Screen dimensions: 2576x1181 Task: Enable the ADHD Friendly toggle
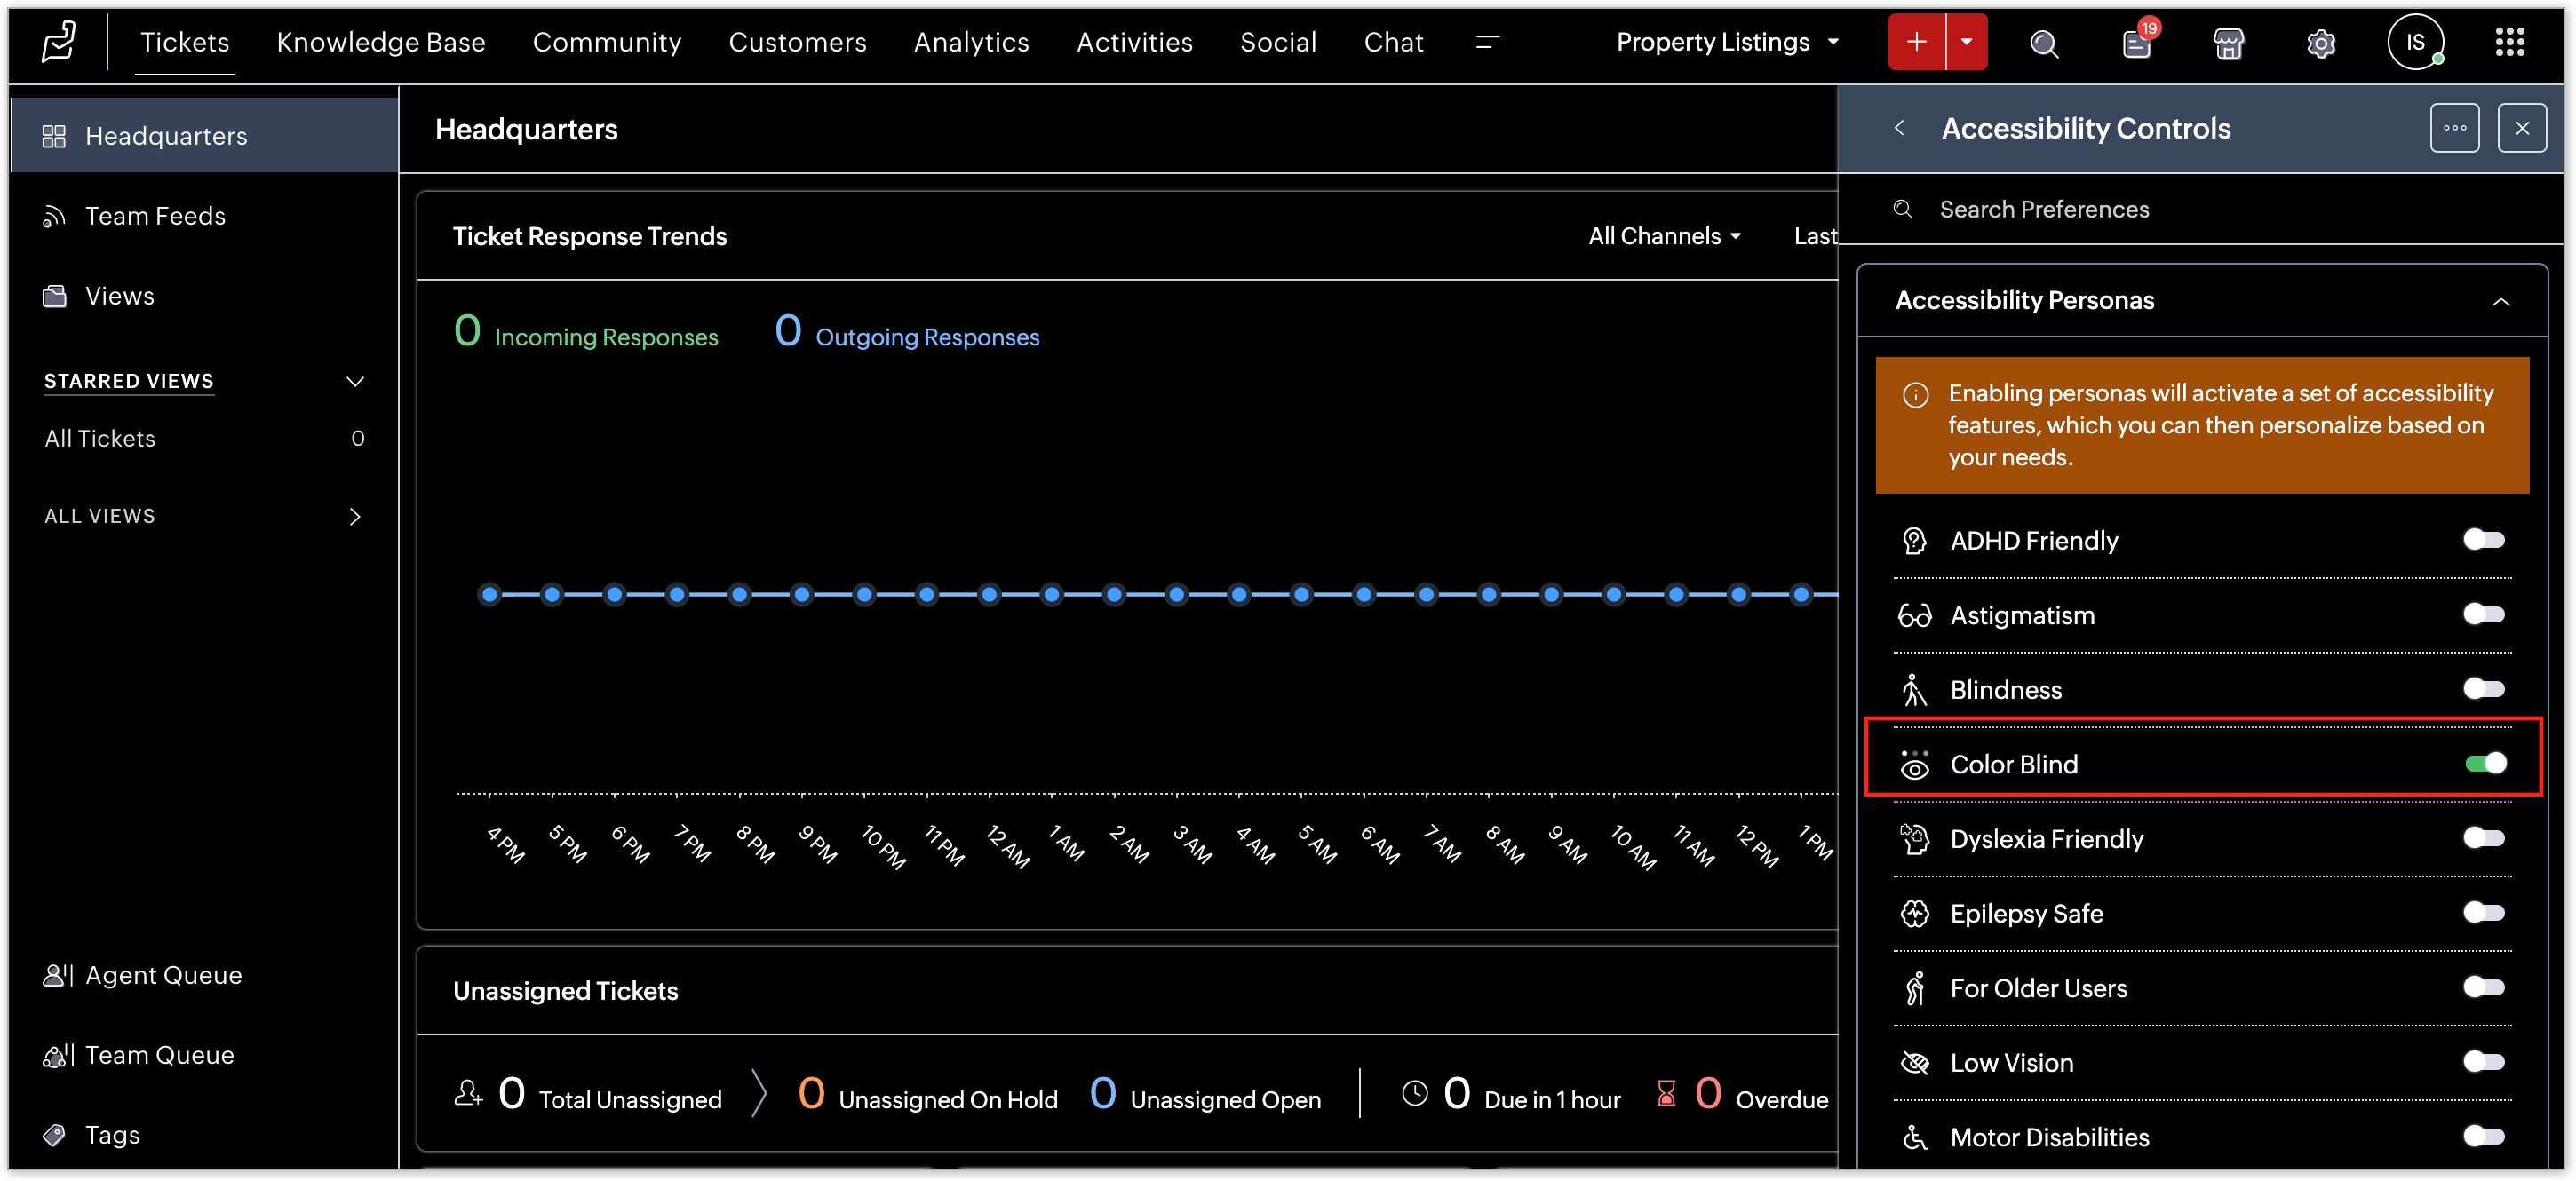(x=2484, y=540)
